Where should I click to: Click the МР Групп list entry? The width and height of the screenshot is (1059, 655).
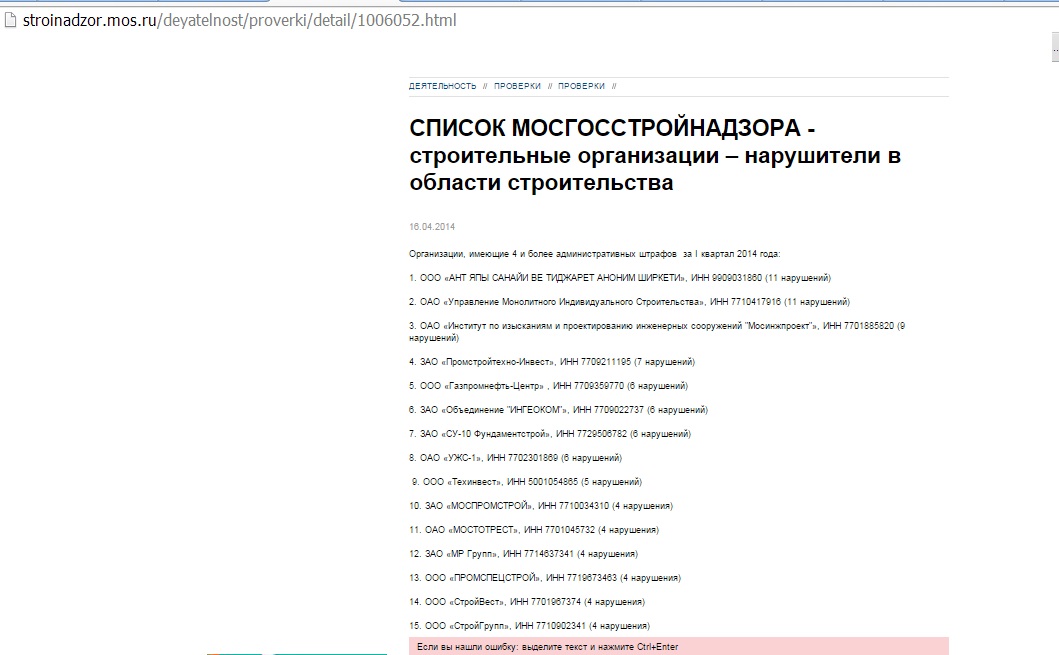point(523,554)
